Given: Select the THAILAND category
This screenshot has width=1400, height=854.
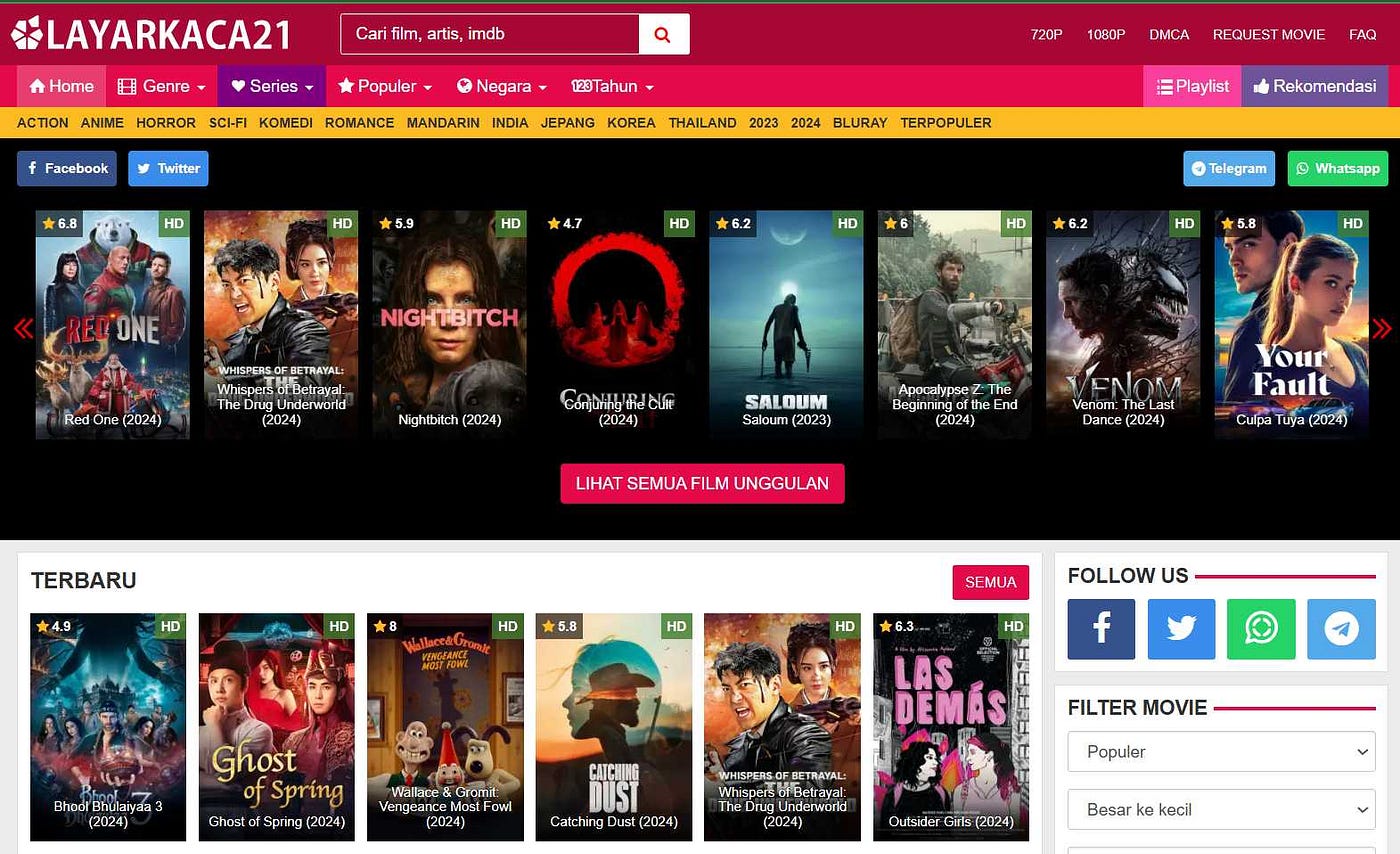Looking at the screenshot, I should point(703,123).
